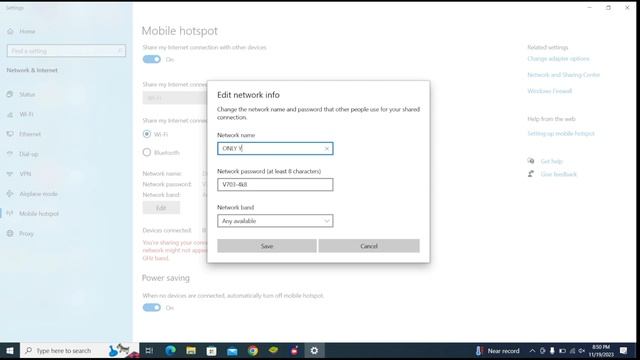Image resolution: width=640 pixels, height=360 pixels.
Task: Click the Change adapter options link
Action: [558, 59]
